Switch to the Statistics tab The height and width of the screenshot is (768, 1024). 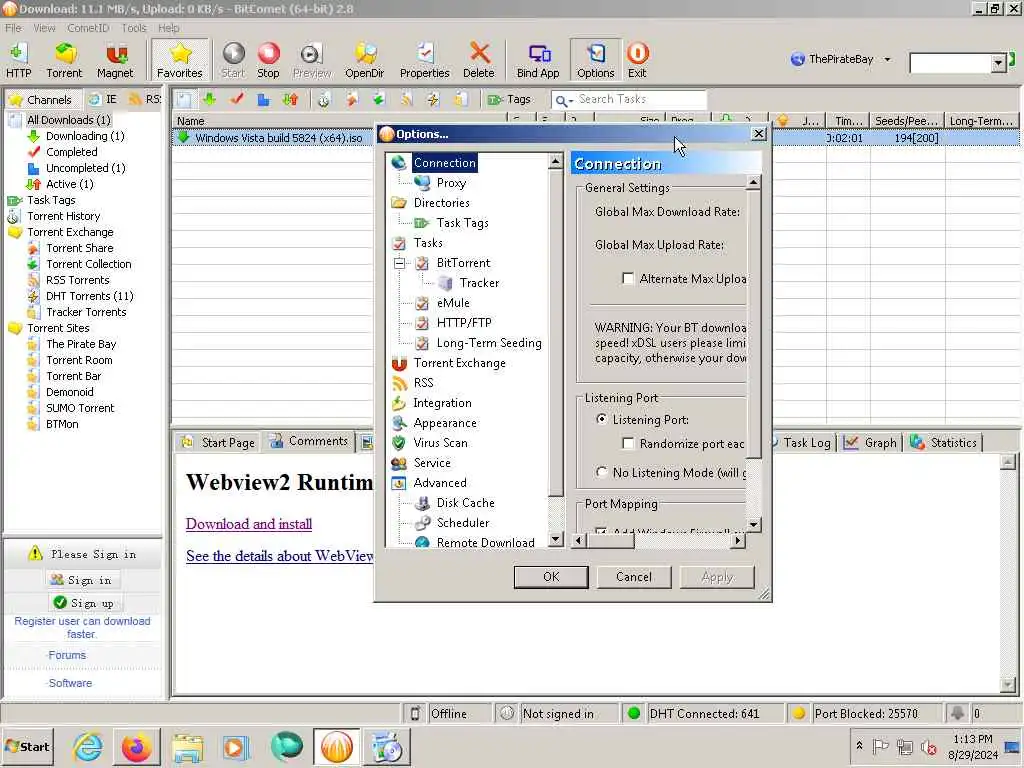944,443
